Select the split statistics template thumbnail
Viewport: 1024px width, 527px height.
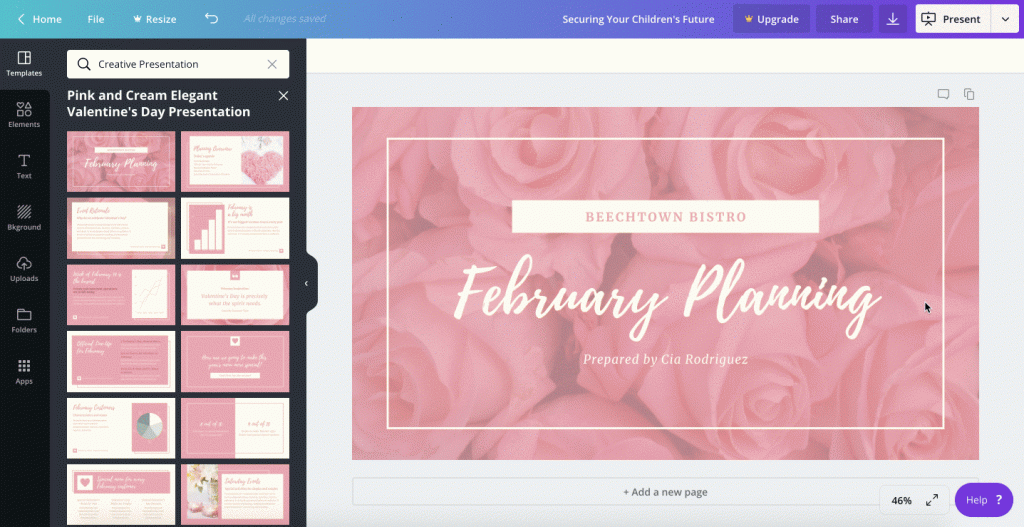tap(235, 428)
